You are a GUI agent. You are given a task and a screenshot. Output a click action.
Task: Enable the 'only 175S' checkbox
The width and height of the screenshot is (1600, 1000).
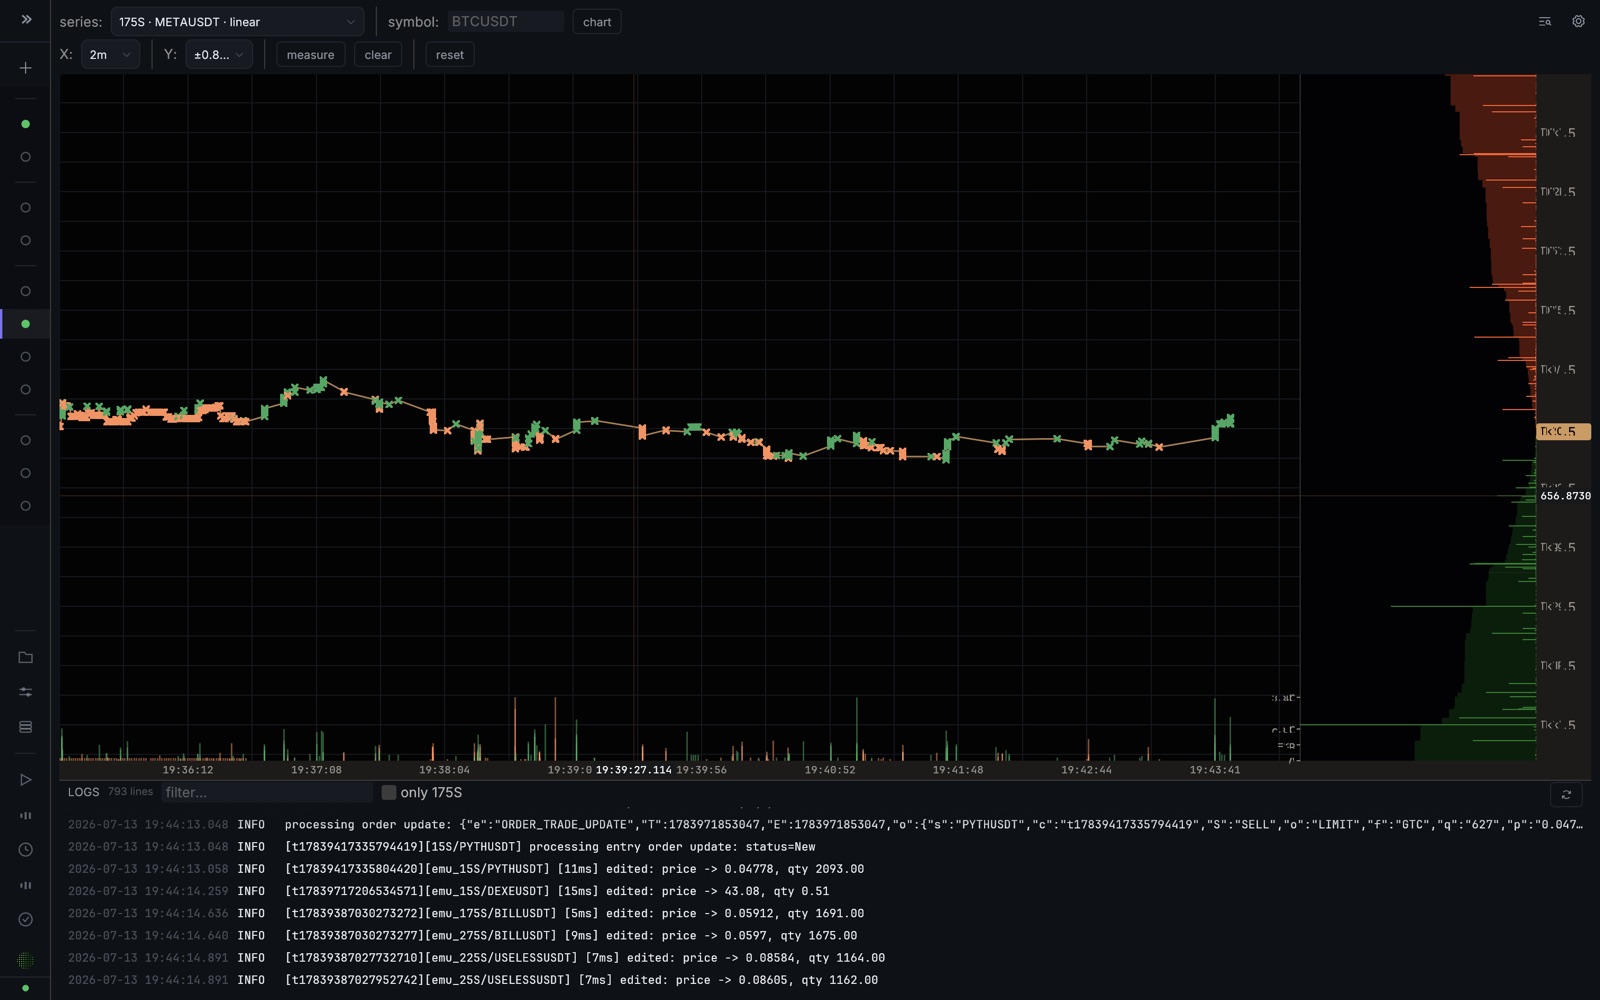(x=389, y=792)
